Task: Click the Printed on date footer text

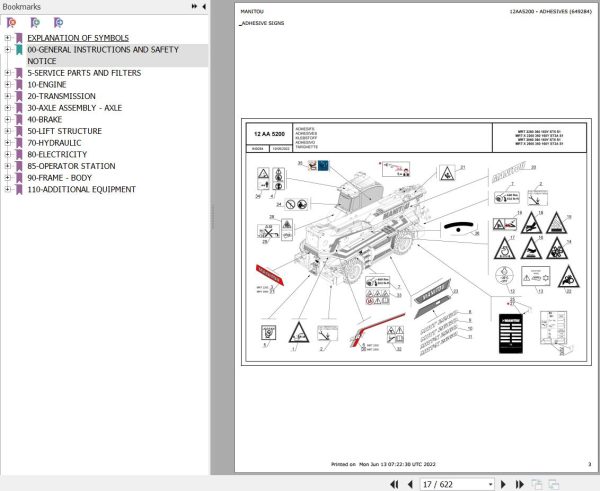Action: [383, 464]
